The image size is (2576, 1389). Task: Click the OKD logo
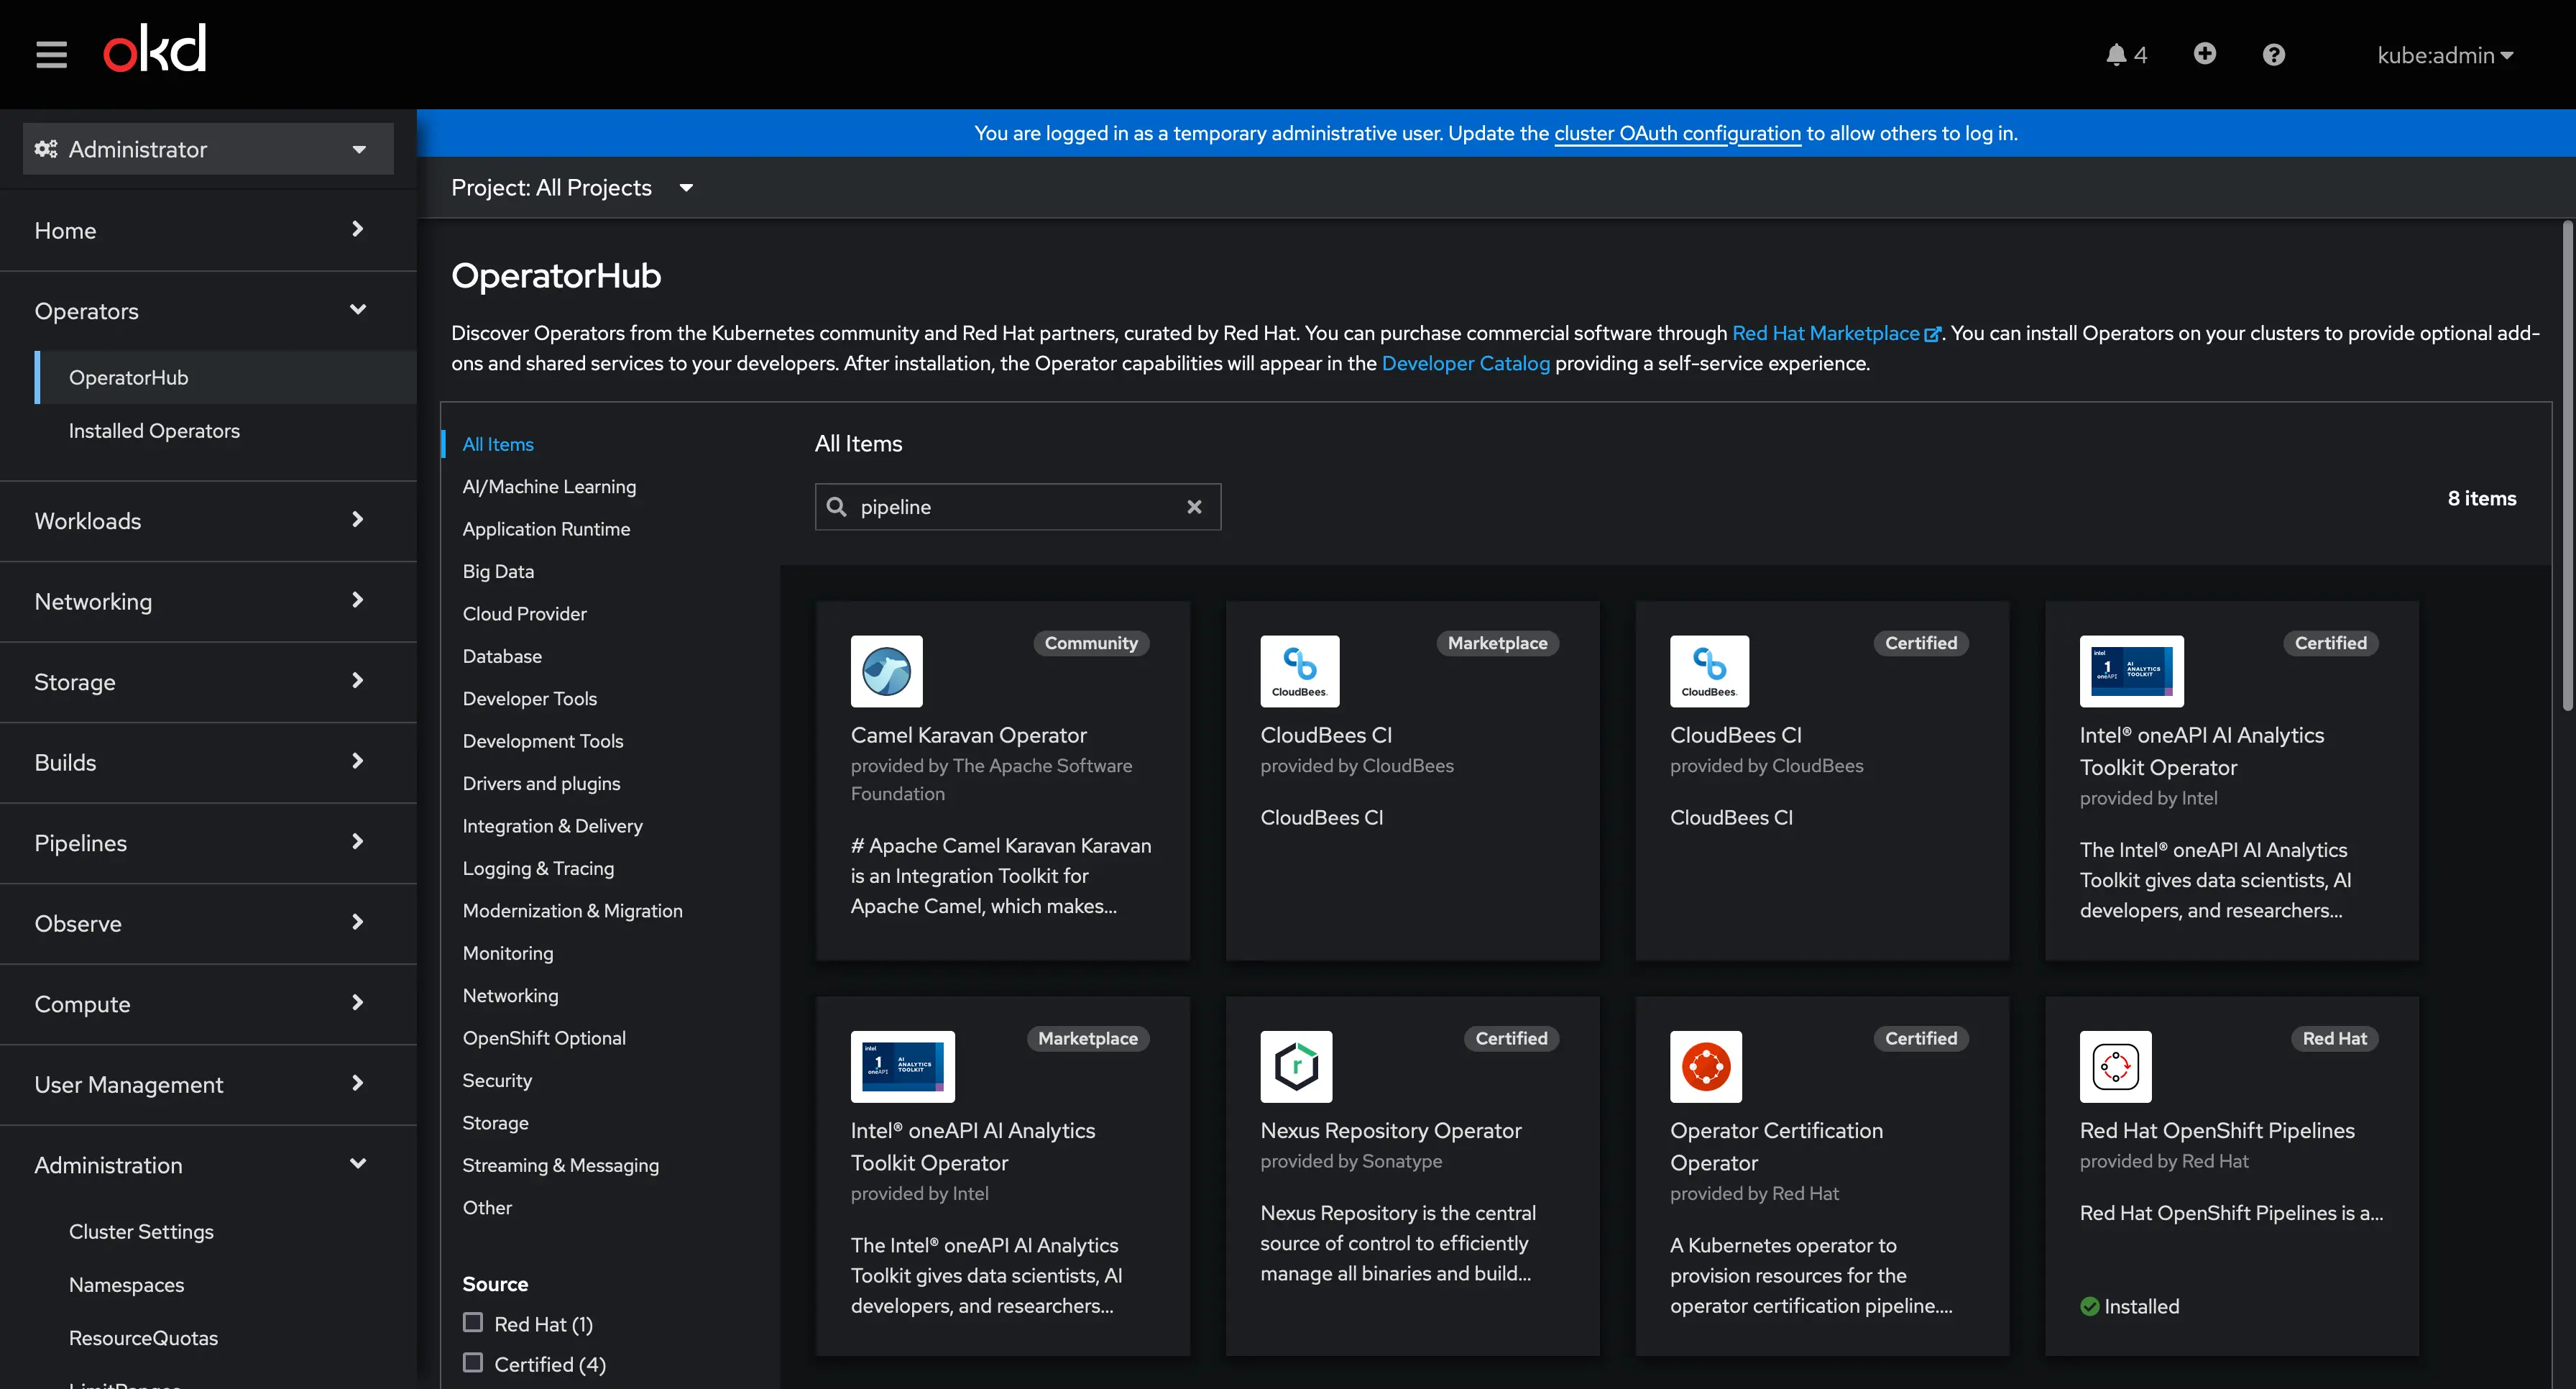coord(155,49)
